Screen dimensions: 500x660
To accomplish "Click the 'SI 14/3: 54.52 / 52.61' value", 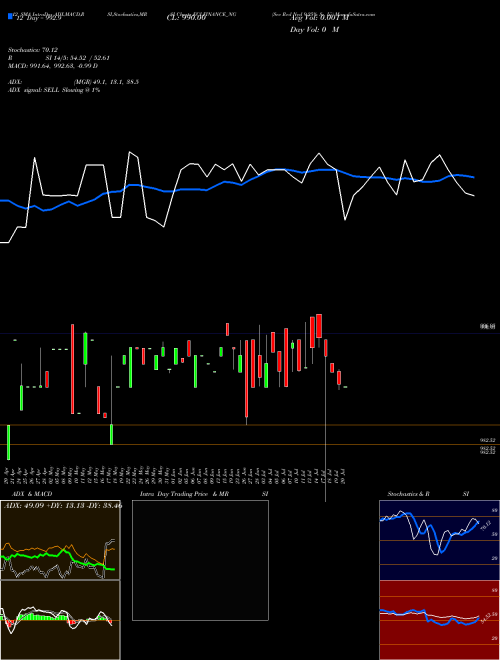I will coord(77,58).
